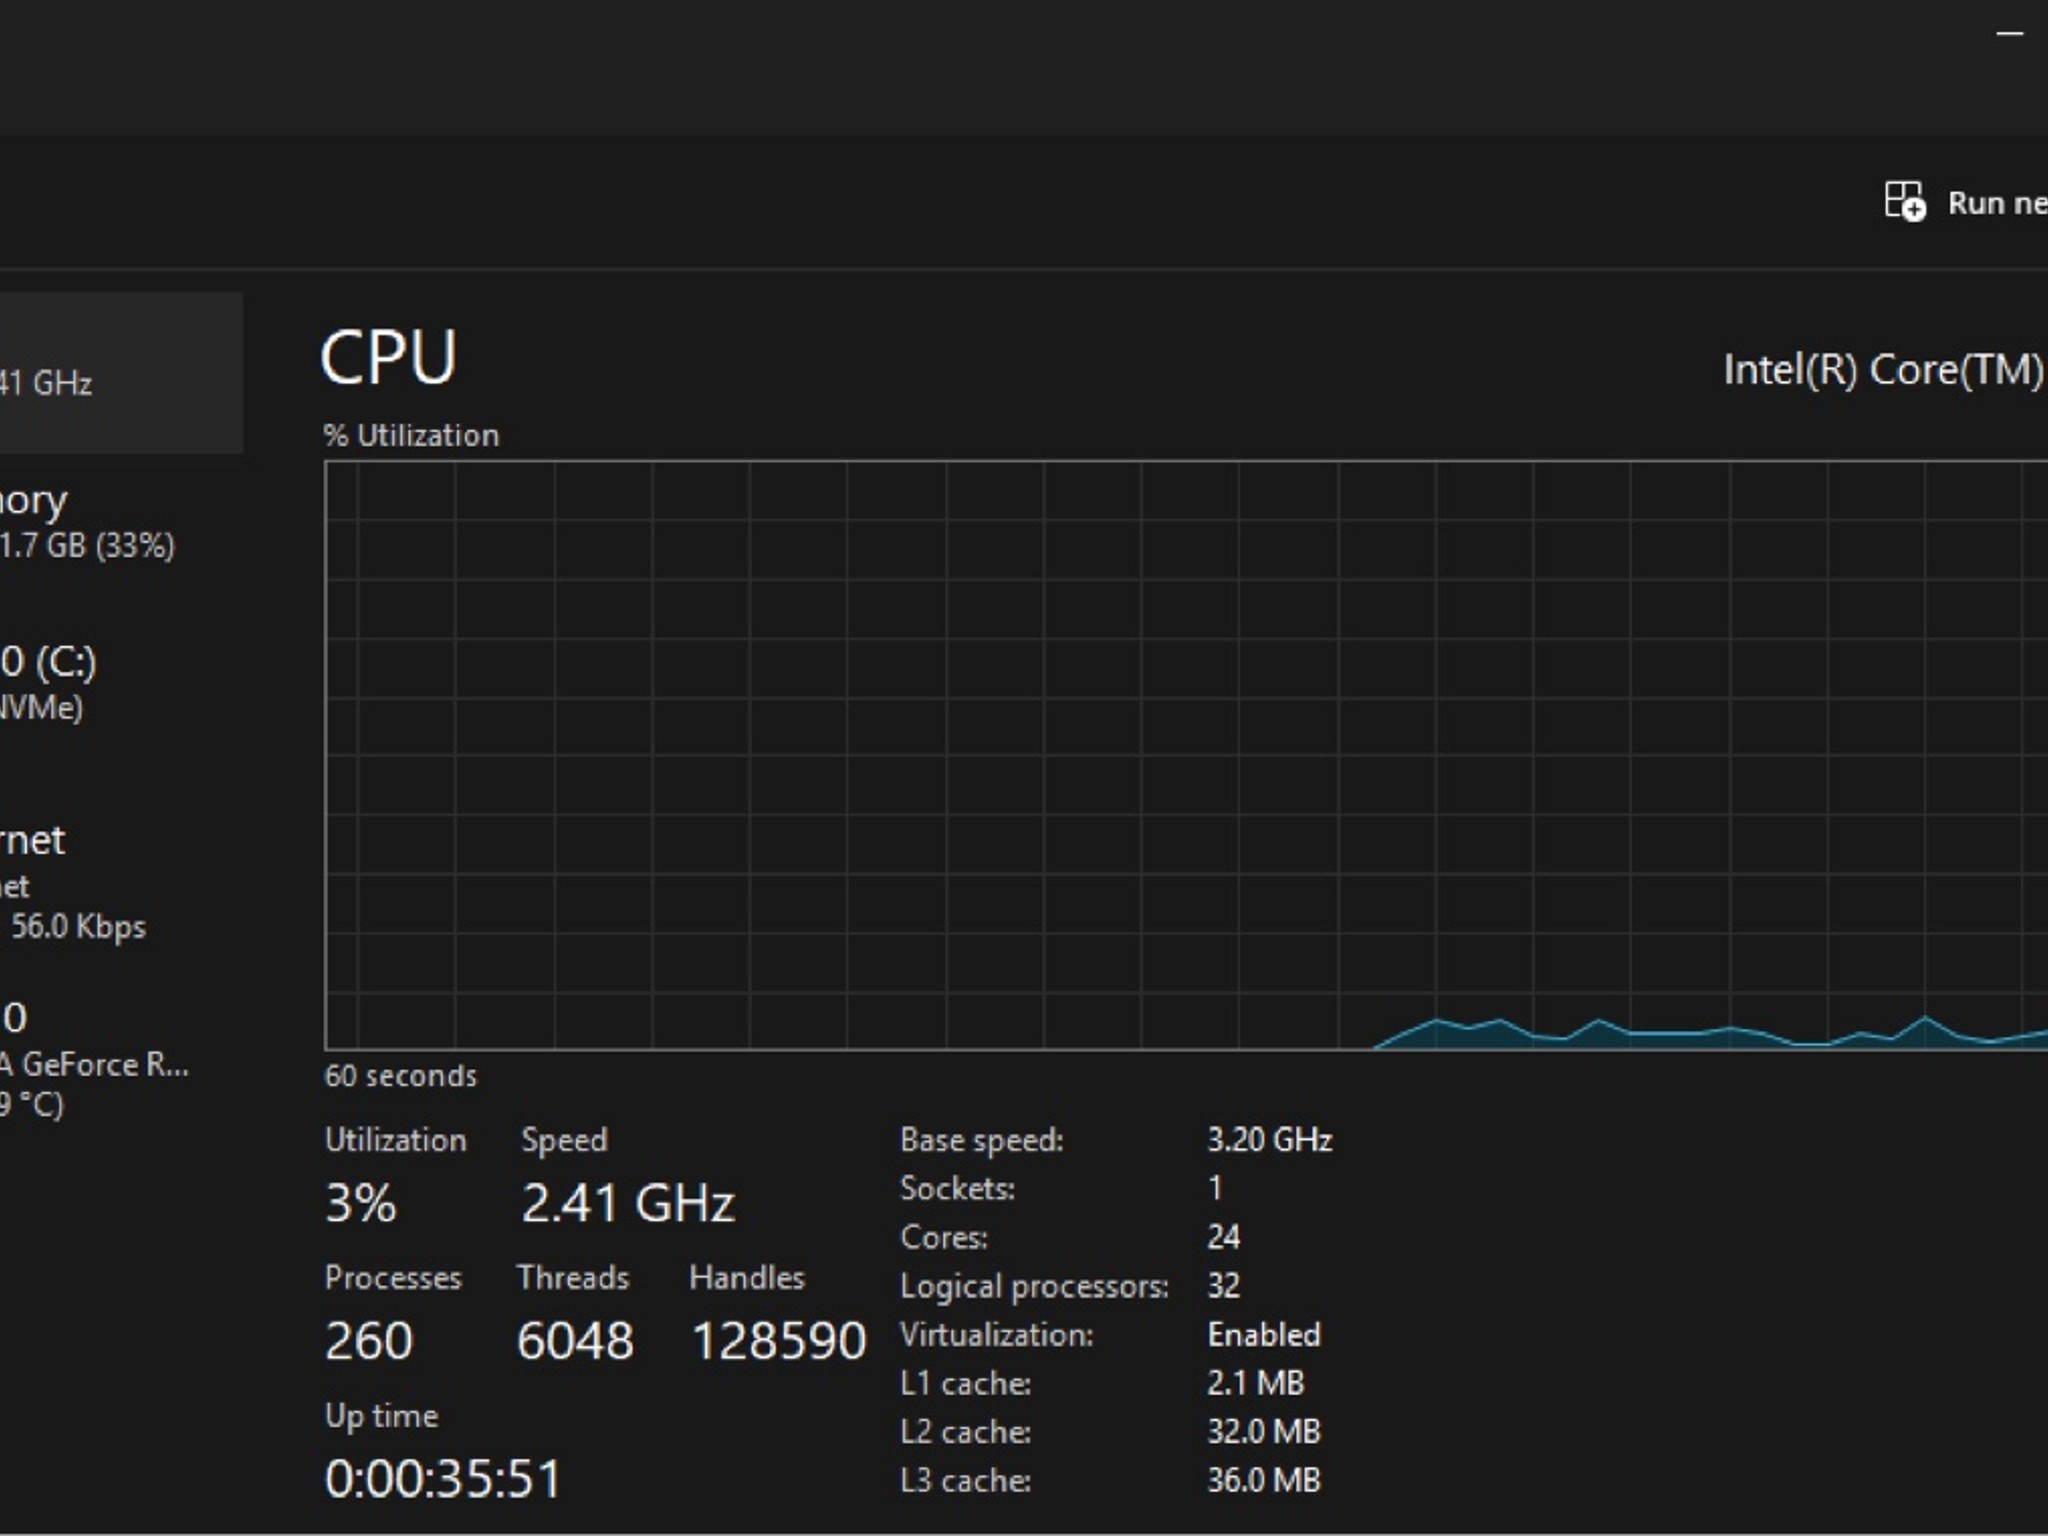Click the Processes label
Image resolution: width=2048 pixels, height=1536 pixels.
click(x=393, y=1277)
